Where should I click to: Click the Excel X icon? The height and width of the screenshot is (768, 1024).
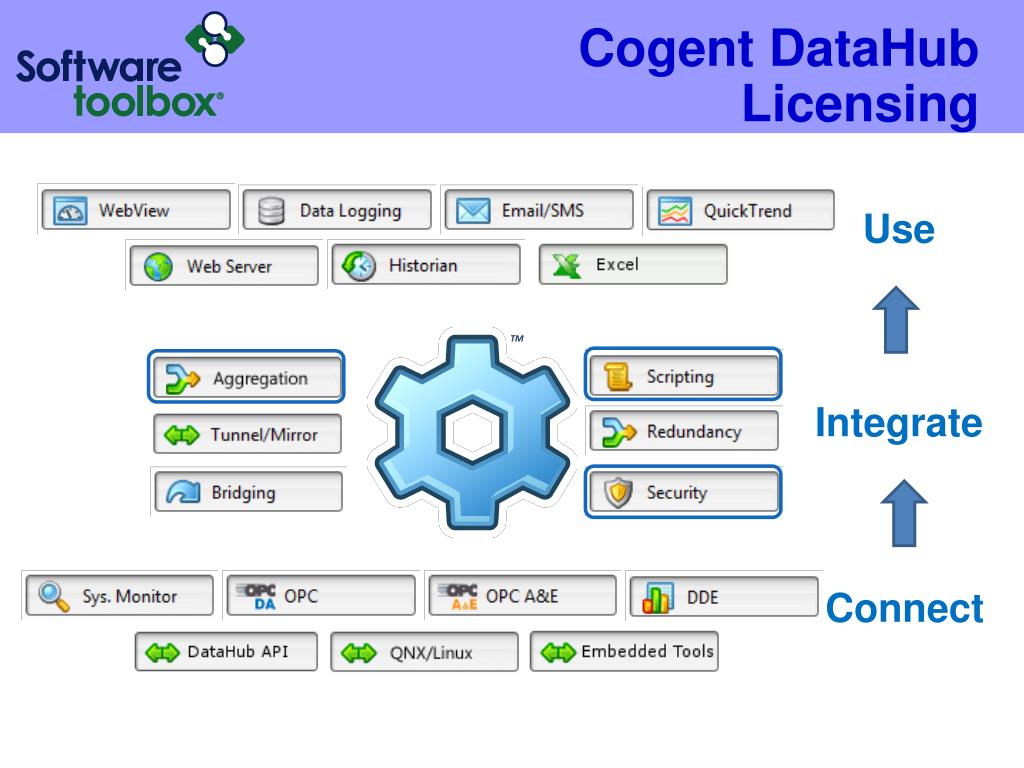(566, 265)
